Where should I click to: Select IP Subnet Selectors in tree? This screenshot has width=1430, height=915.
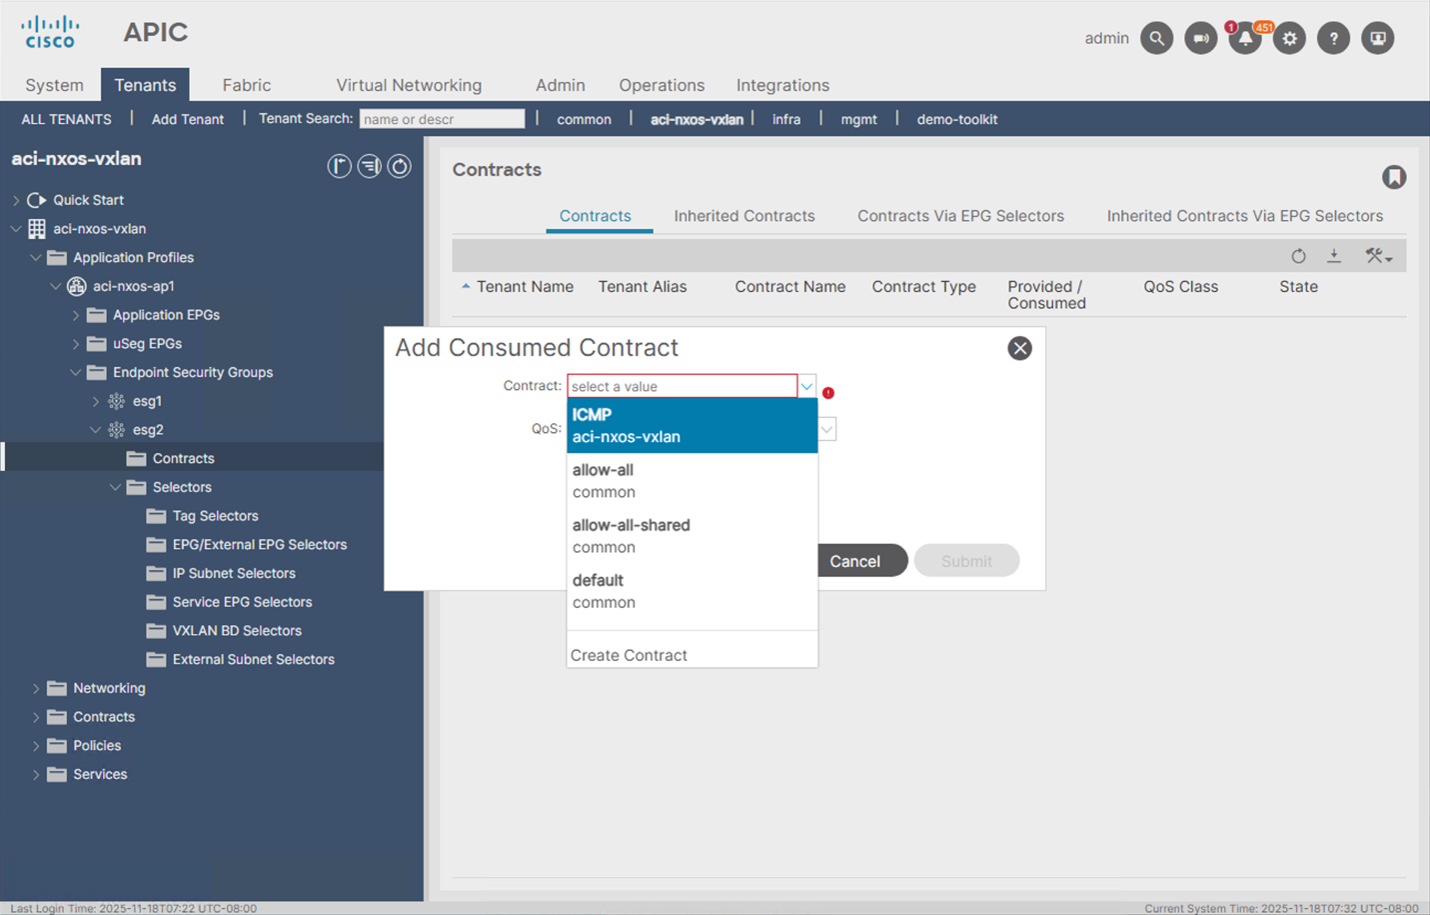click(234, 574)
